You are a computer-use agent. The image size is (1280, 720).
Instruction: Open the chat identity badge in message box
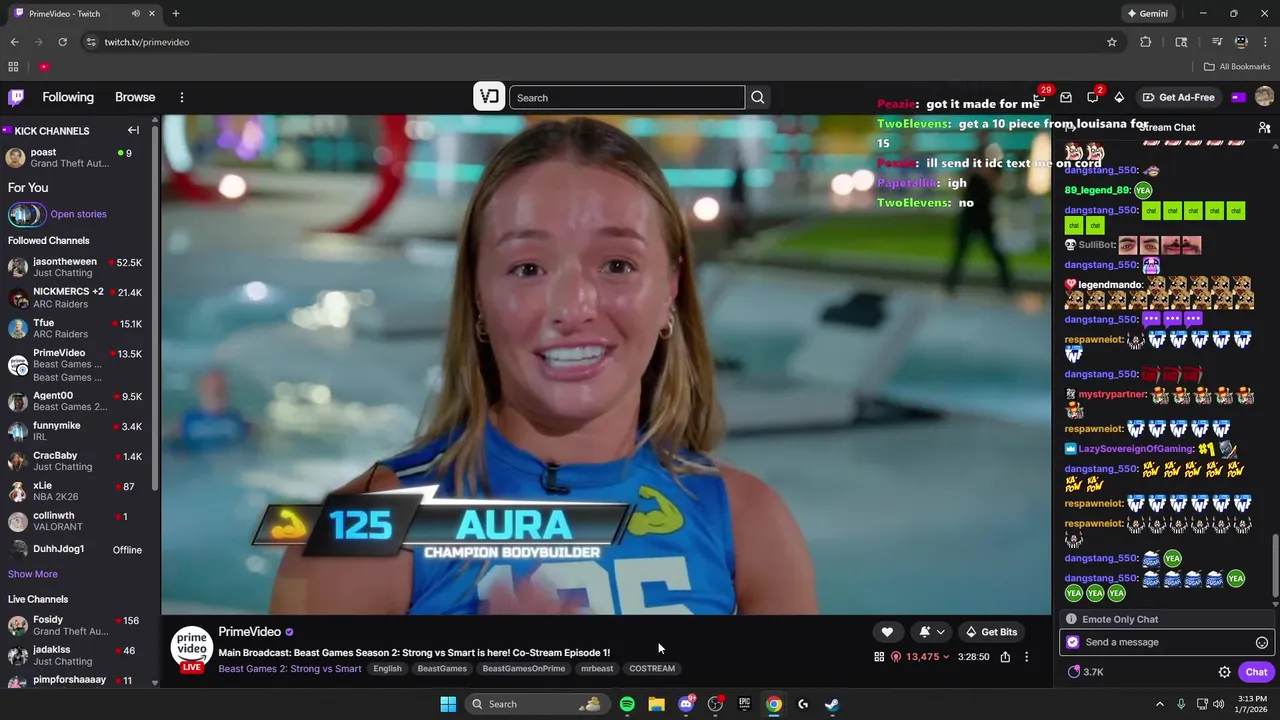(x=1073, y=643)
